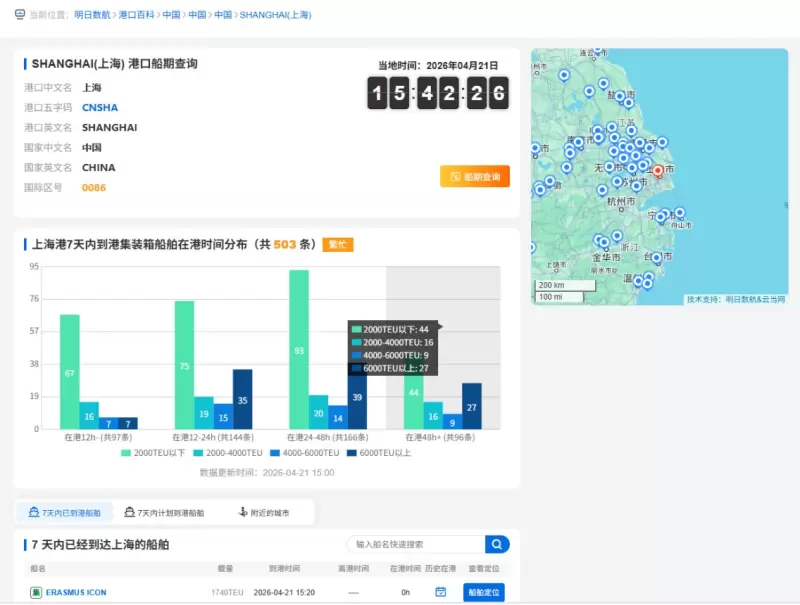Click the green ship icon beside ERASMUS ICON
The height and width of the screenshot is (605, 800).
35,590
